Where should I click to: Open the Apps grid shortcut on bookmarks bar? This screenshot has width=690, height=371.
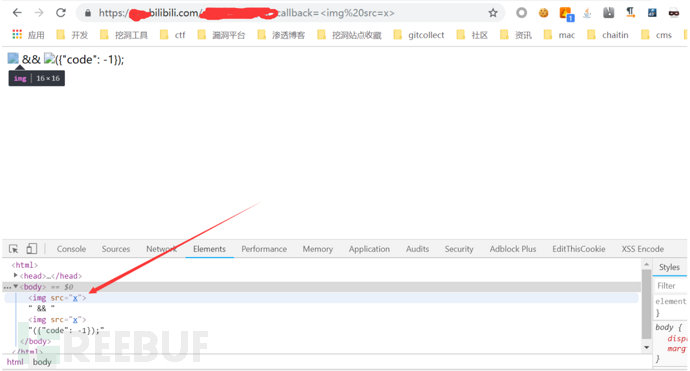point(17,34)
